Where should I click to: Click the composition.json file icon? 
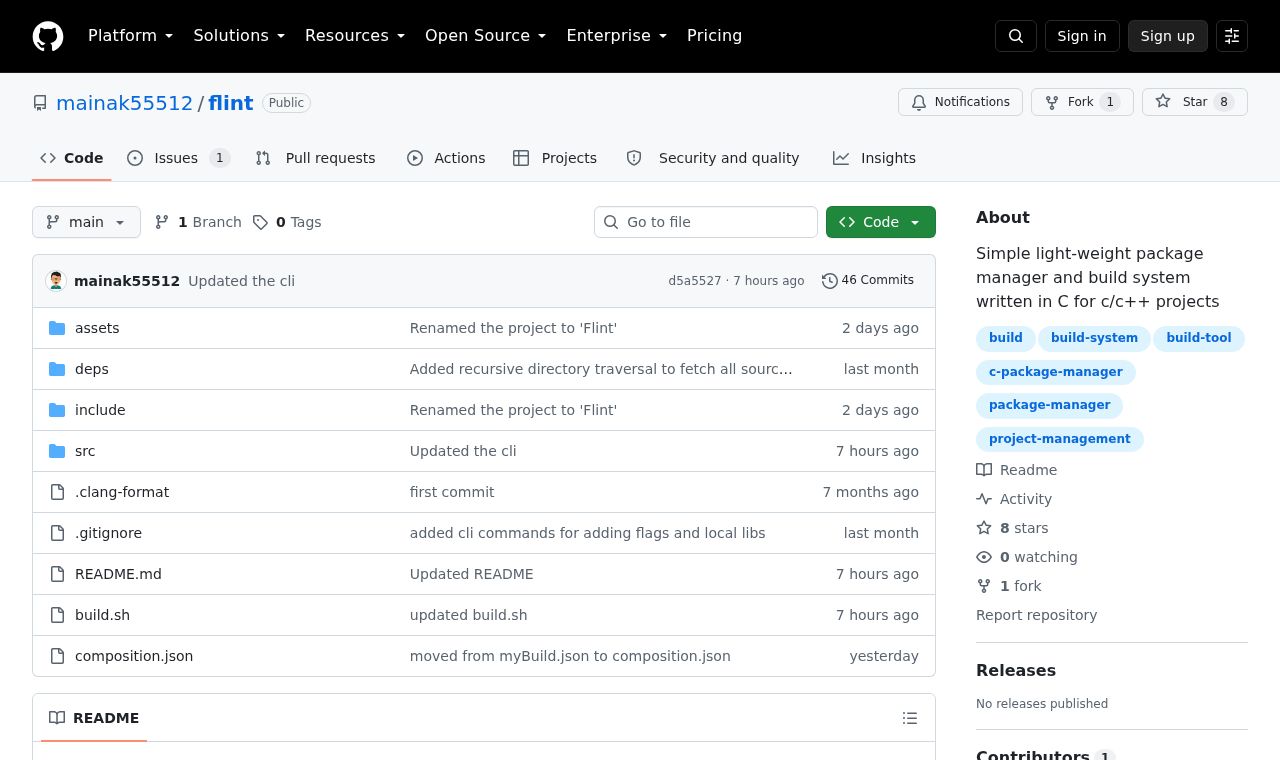click(57, 656)
